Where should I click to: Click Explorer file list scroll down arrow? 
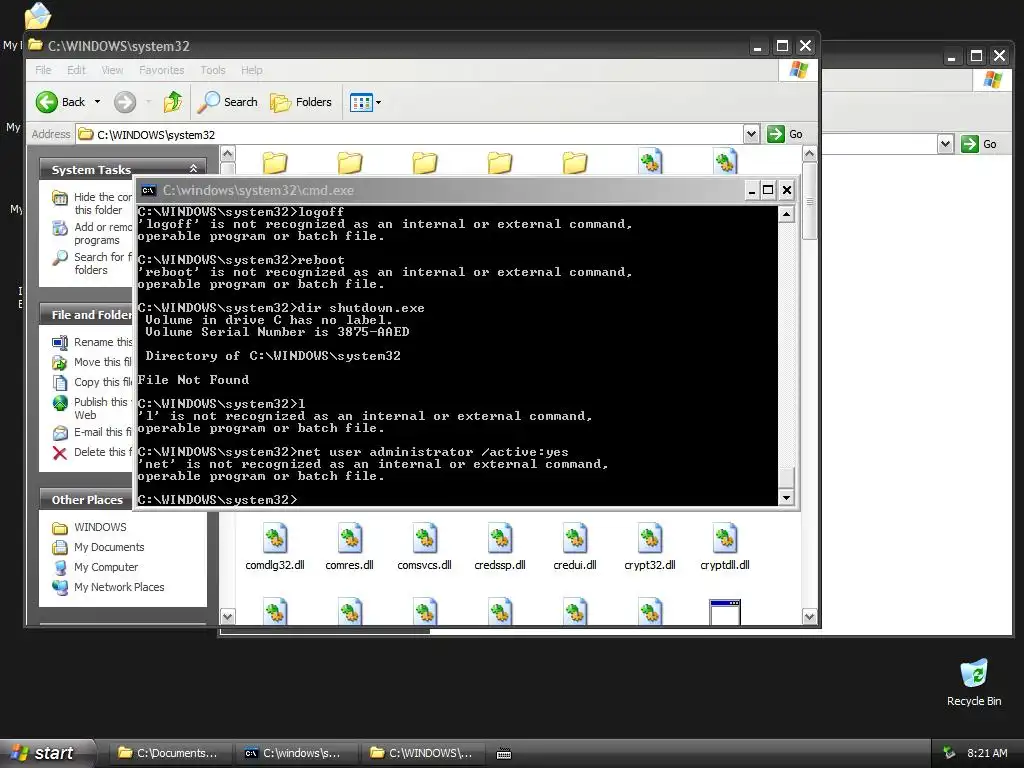[x=809, y=616]
